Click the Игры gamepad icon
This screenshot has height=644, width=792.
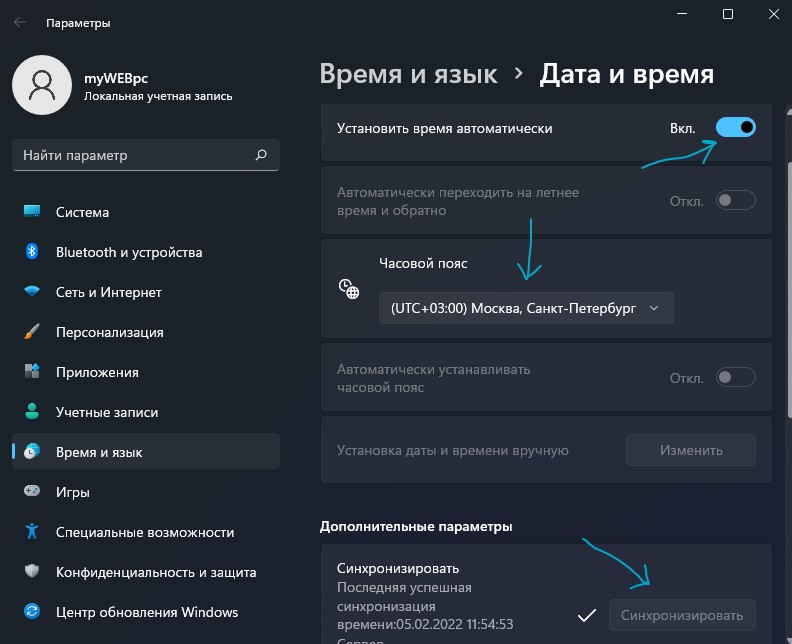(x=32, y=490)
